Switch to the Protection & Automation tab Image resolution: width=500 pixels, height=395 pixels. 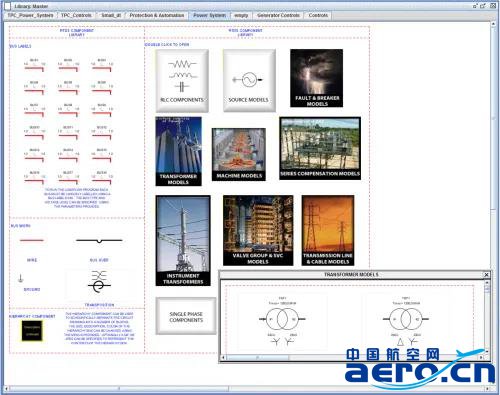(157, 15)
